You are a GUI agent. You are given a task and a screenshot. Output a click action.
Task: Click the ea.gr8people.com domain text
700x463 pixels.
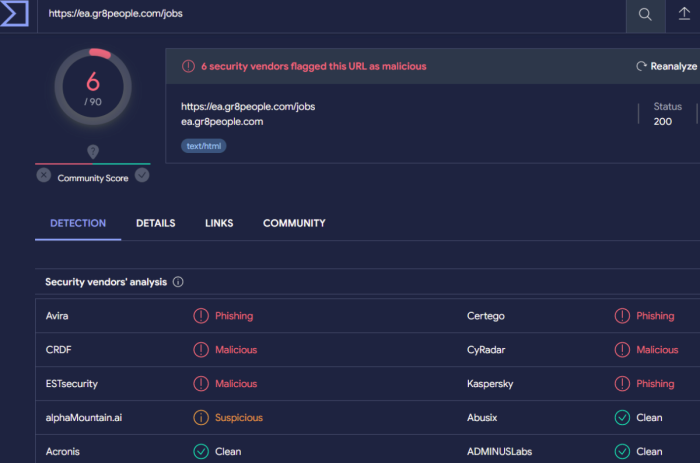(222, 122)
